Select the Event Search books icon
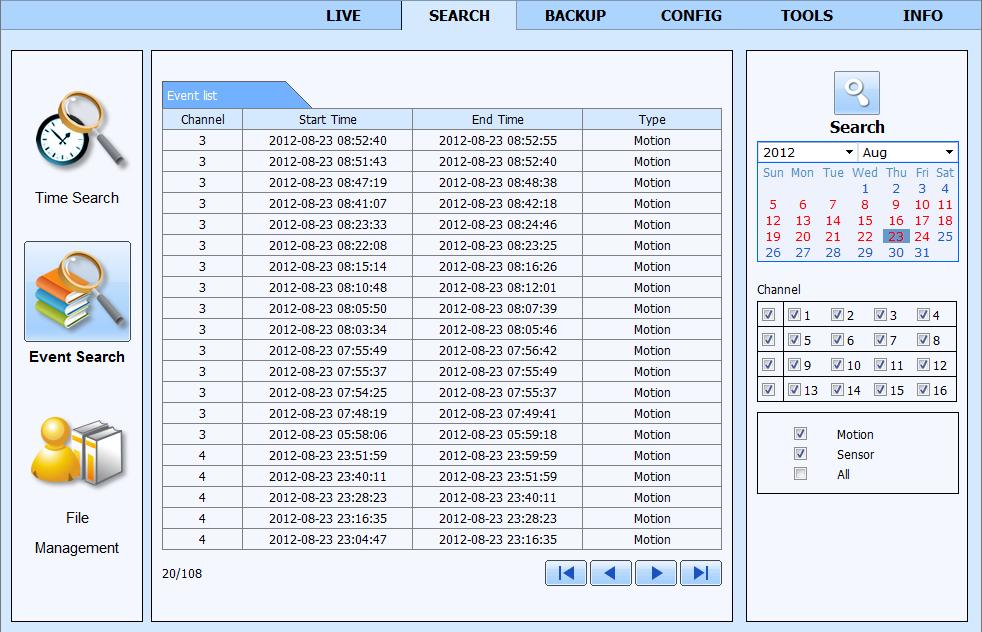 tap(78, 291)
